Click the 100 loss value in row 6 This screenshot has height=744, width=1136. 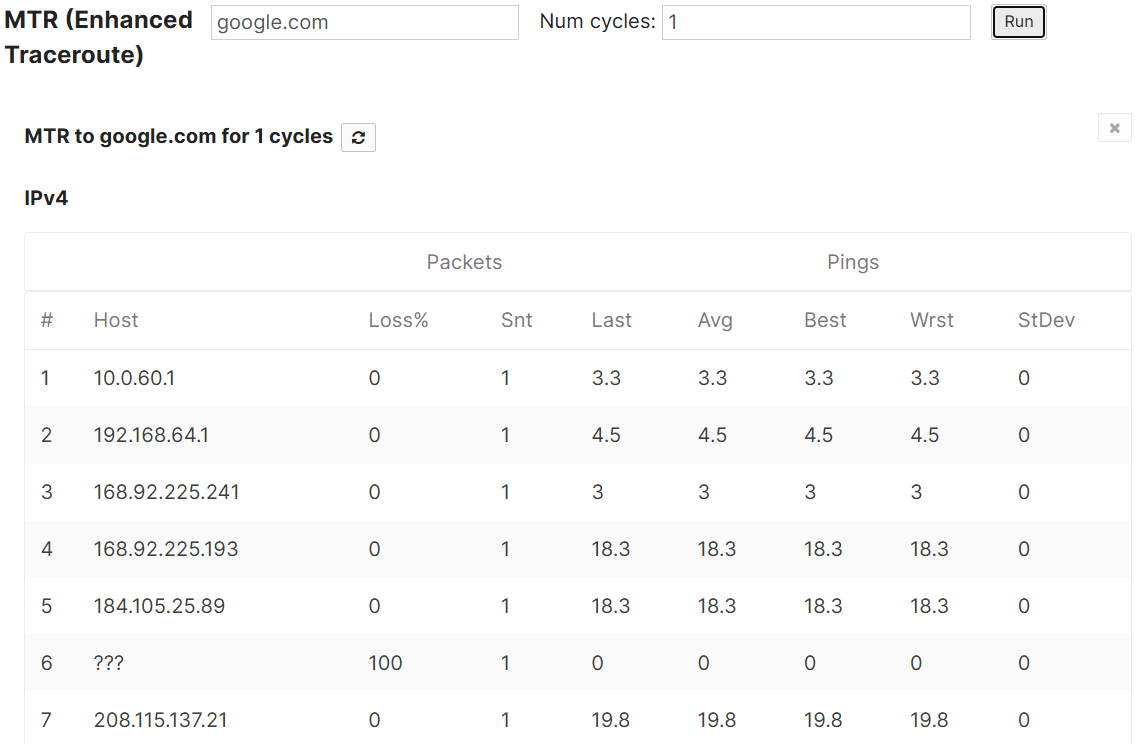[385, 663]
